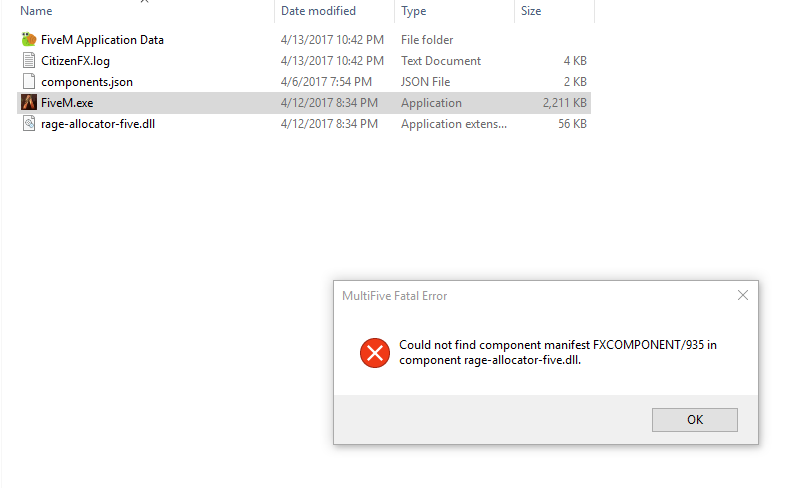794x488 pixels.
Task: Click the error message text in dialog
Action: 558,353
